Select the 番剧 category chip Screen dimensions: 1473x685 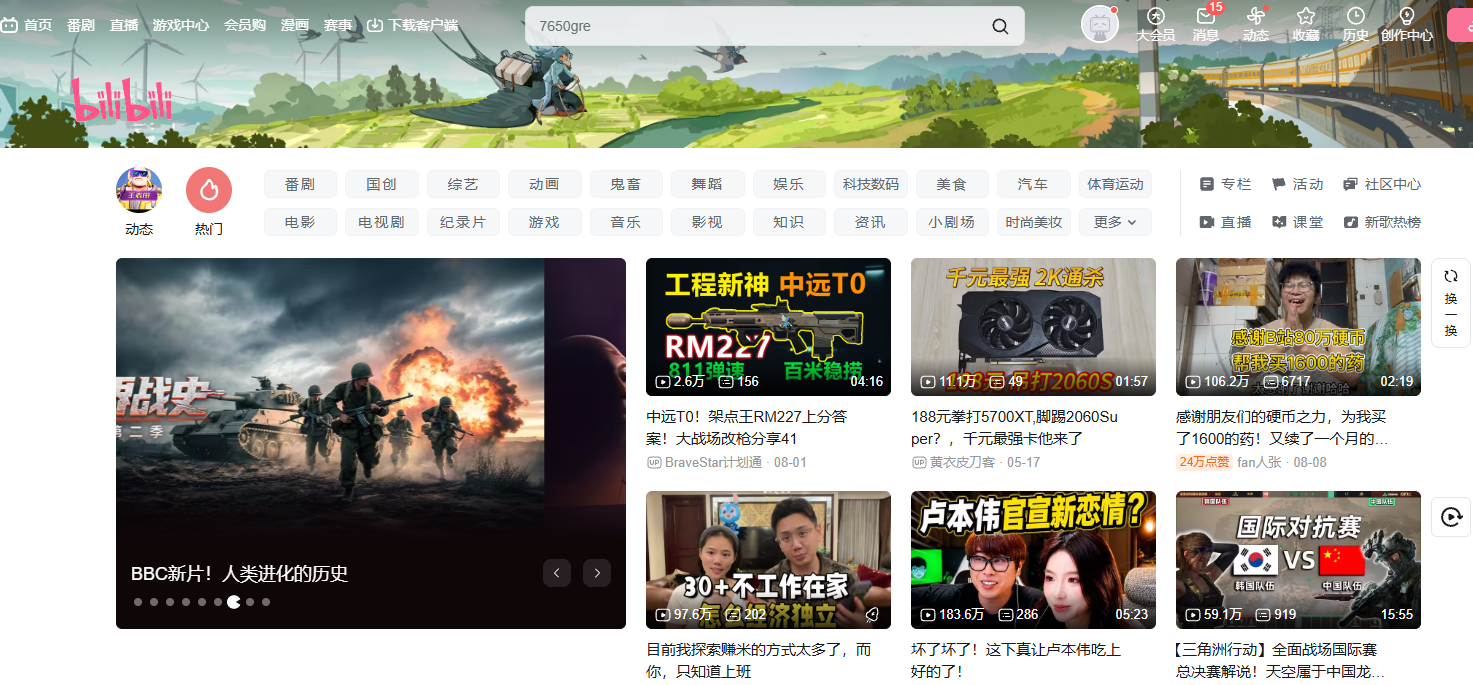point(300,184)
